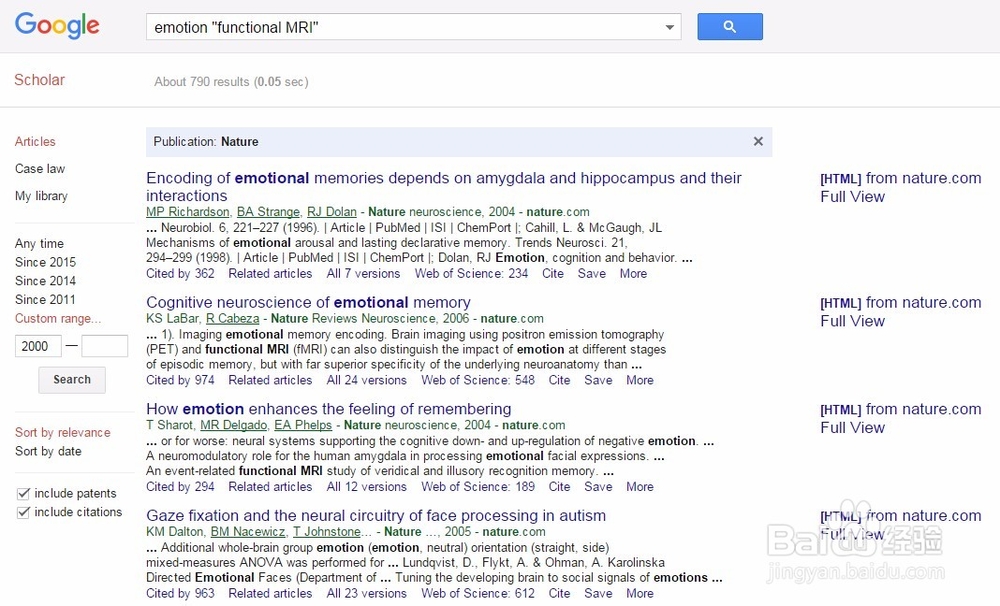Remove the Publication: Nature filter
The image size is (1000, 606).
(758, 142)
